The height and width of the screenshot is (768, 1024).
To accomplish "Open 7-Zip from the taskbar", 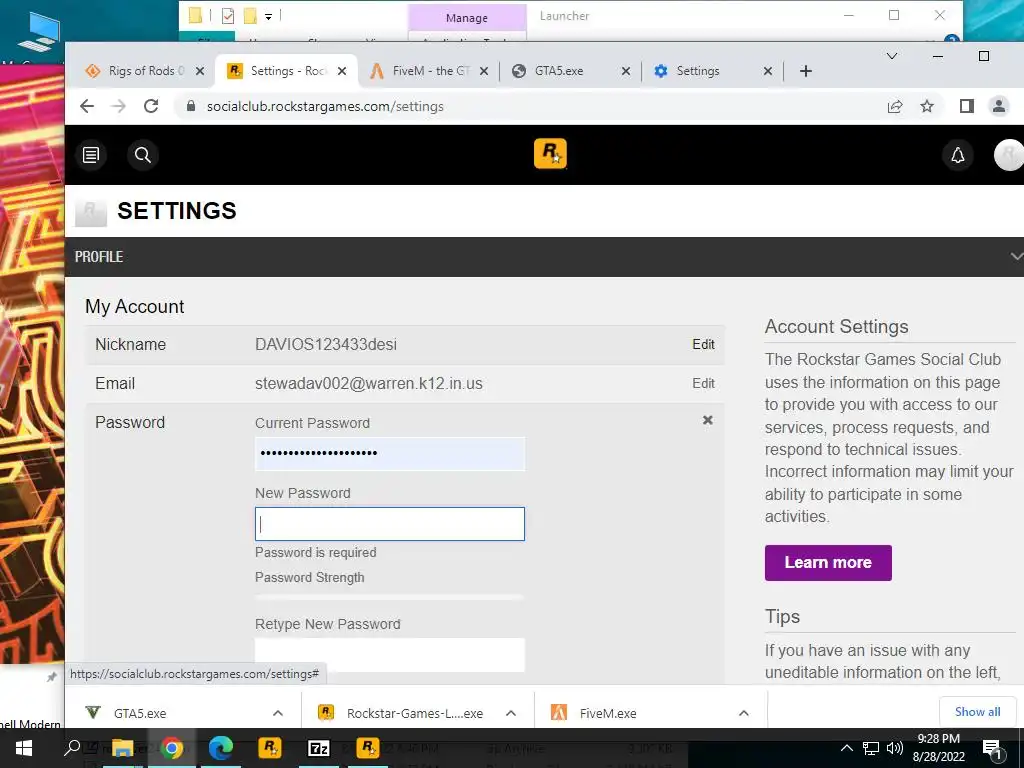I will [319, 748].
